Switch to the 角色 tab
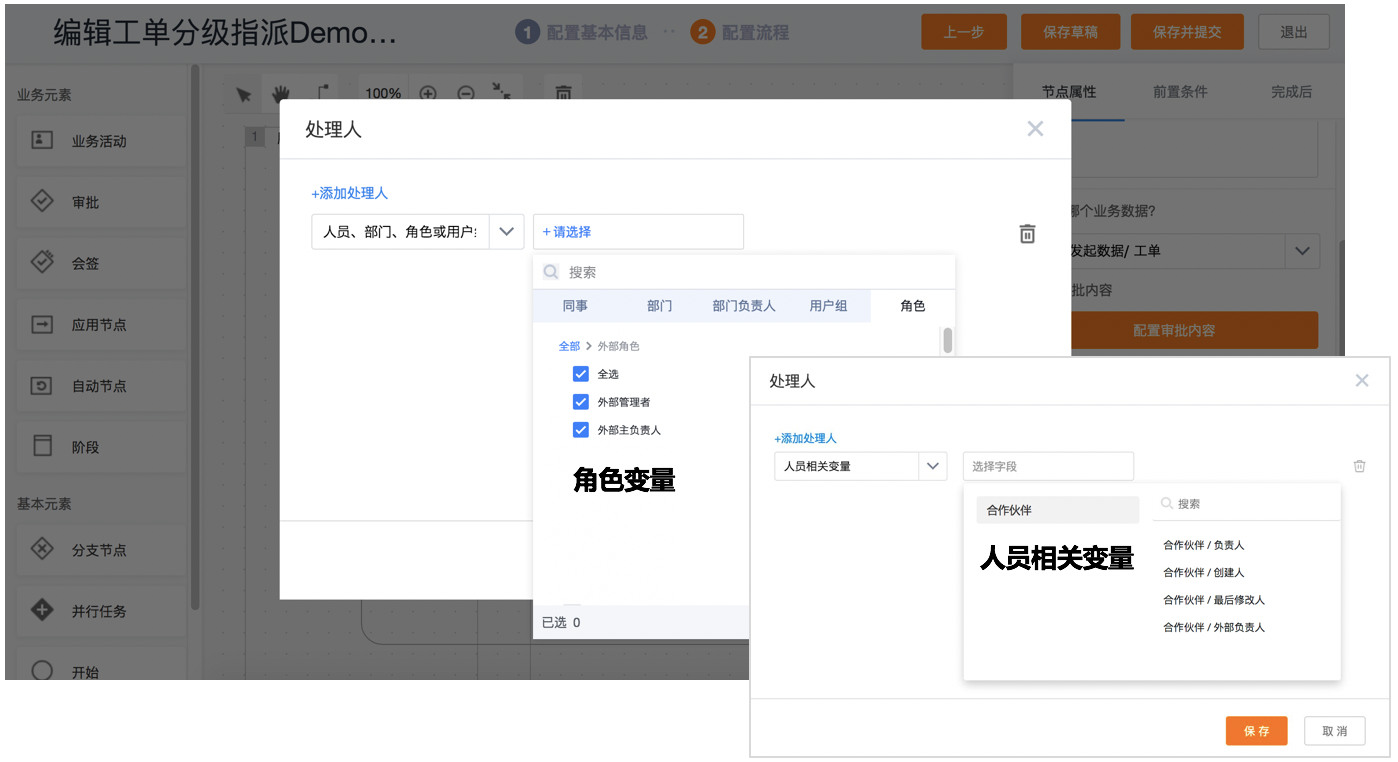This screenshot has width=1398, height=762. [x=913, y=306]
